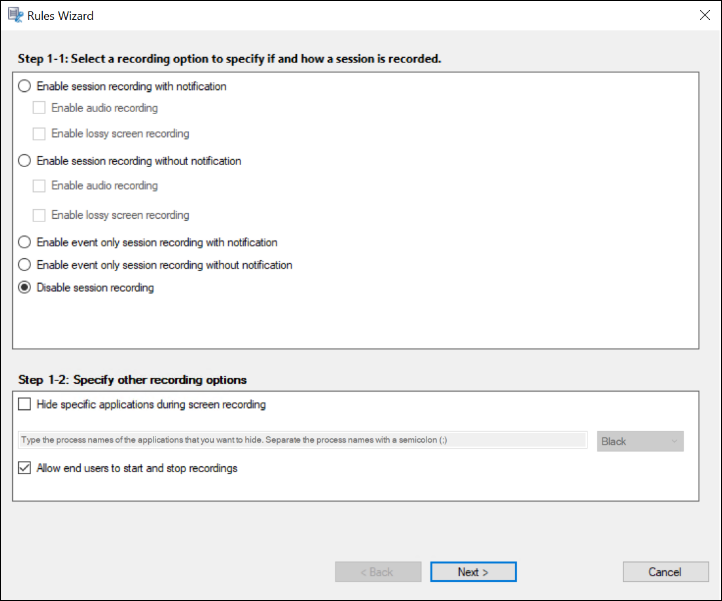Enable Hide specific applications during screen recording
722x601 pixels.
25,405
